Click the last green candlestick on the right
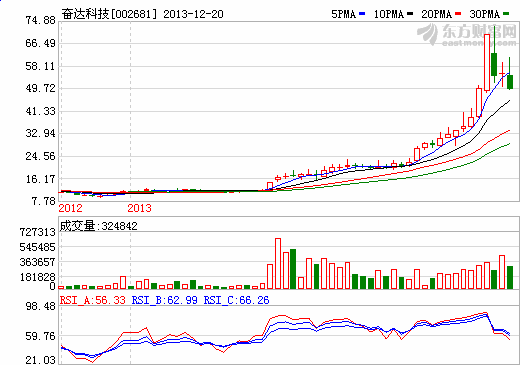520x365 pixels. click(x=510, y=82)
